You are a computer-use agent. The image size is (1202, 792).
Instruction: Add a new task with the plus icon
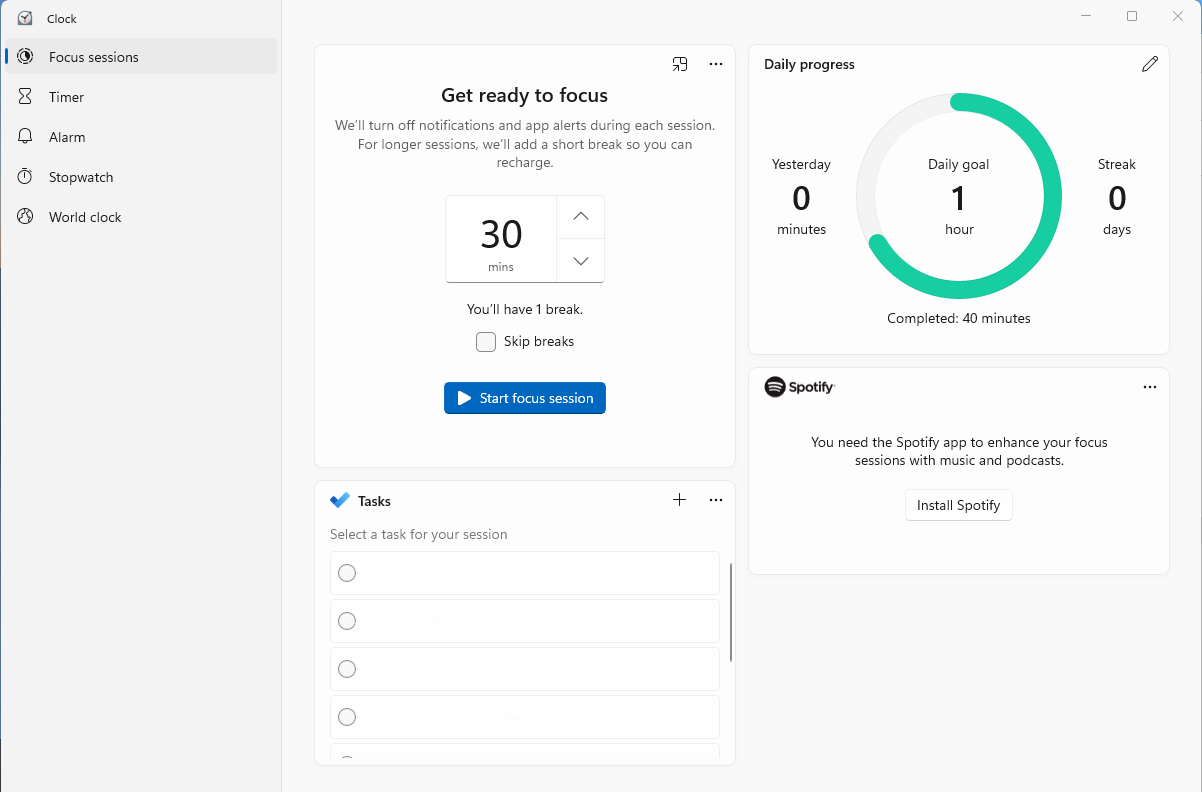point(679,499)
